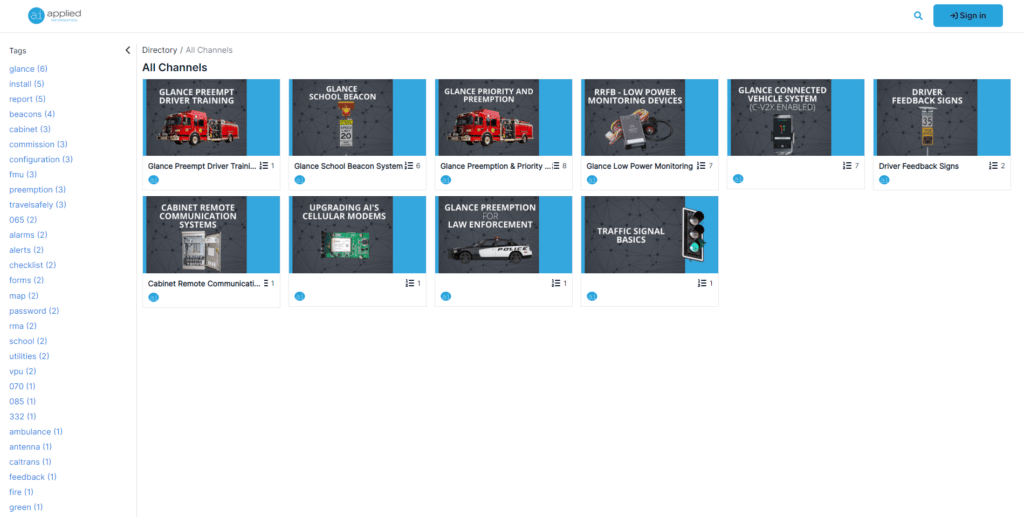The width and height of the screenshot is (1024, 517).
Task: Open the search magnifier icon
Action: [918, 16]
